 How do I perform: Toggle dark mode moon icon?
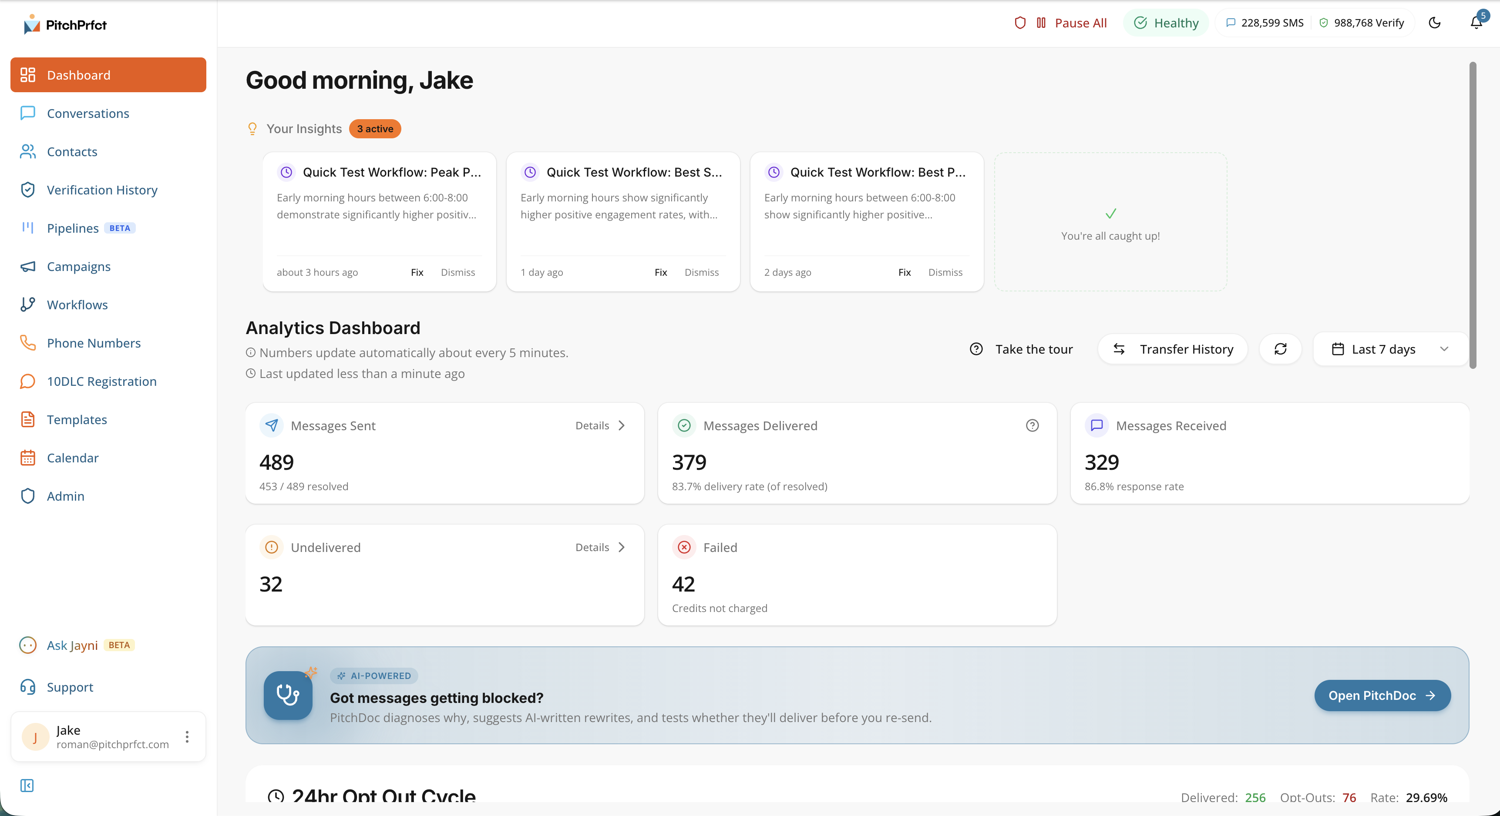click(x=1435, y=23)
